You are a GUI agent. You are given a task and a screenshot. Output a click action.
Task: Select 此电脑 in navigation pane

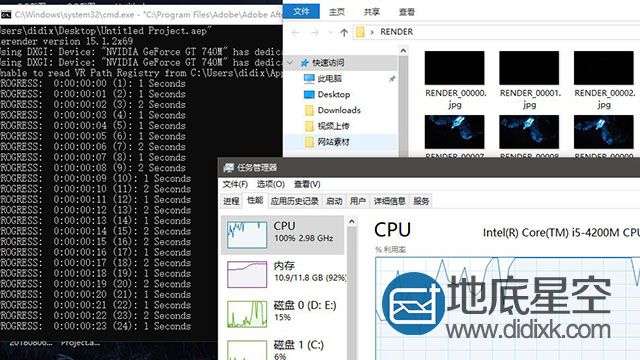[x=329, y=78]
